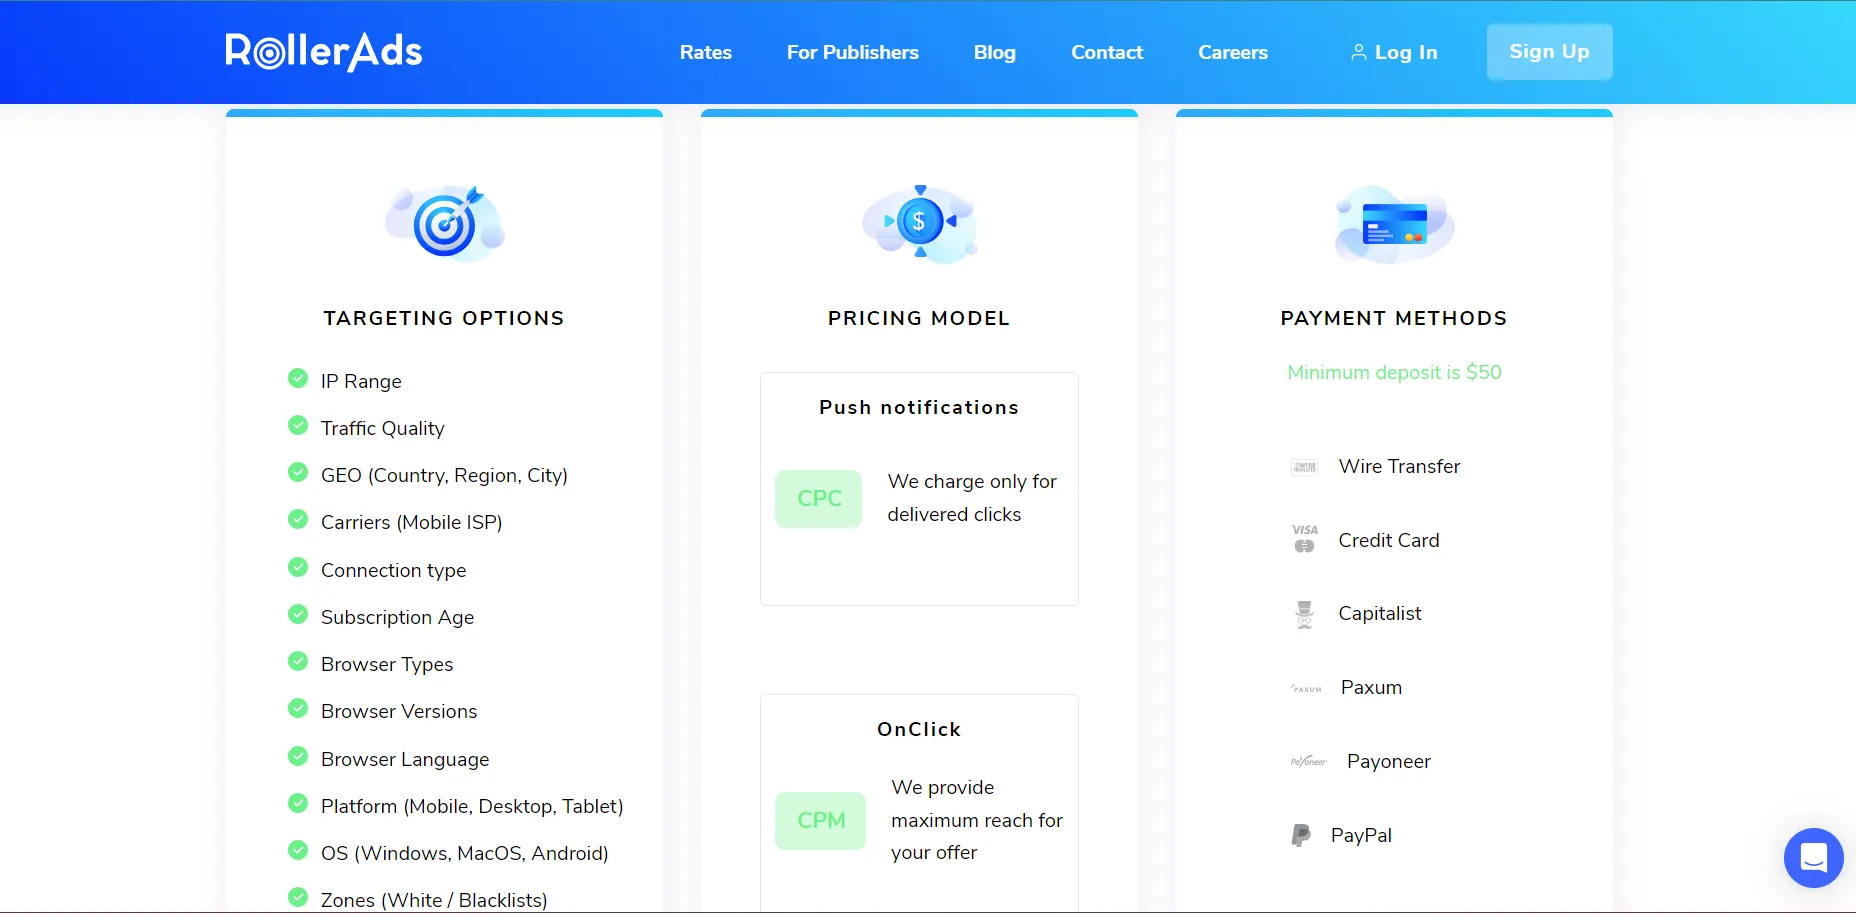
Task: Click 'Minimum deposit is $50' text
Action: [x=1395, y=372]
